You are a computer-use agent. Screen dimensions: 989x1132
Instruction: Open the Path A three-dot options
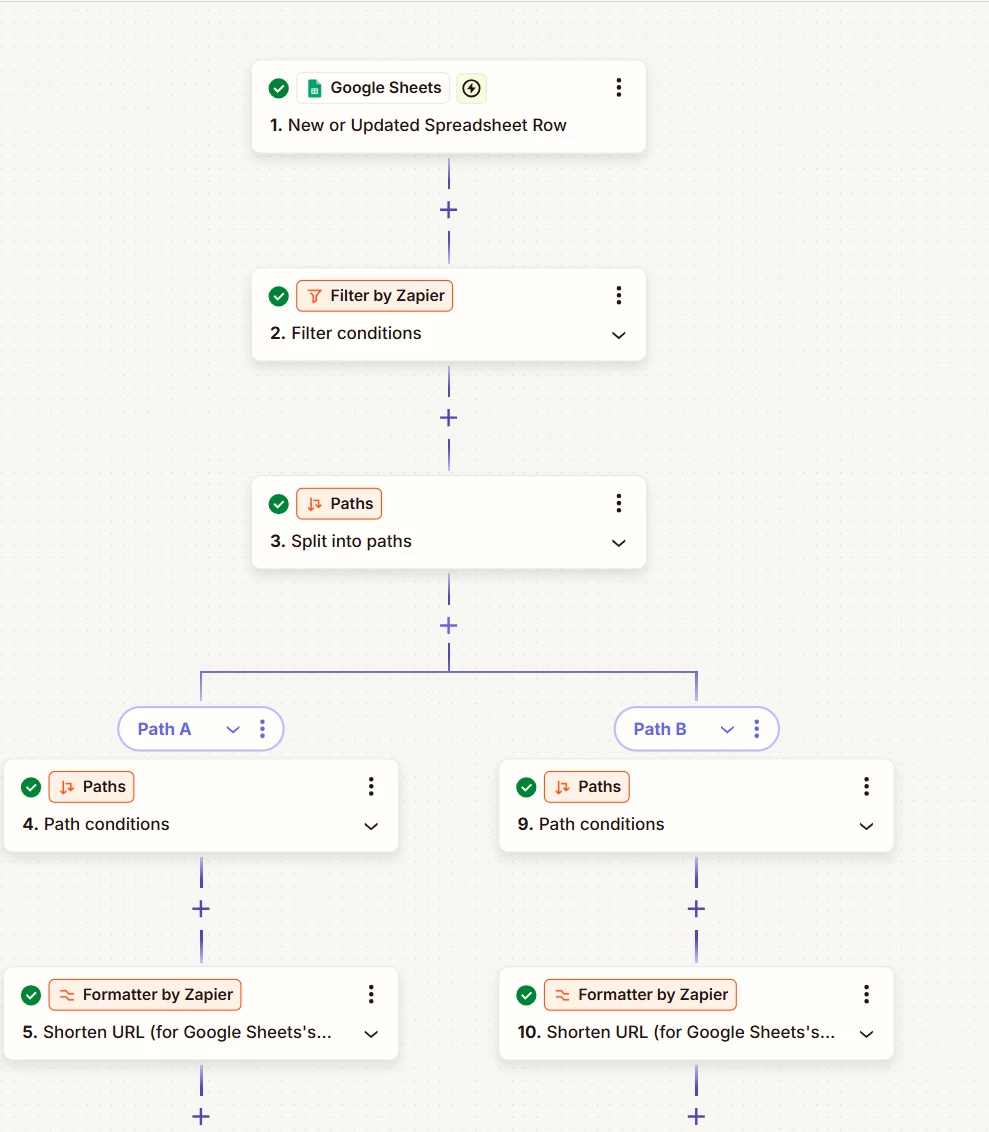262,729
